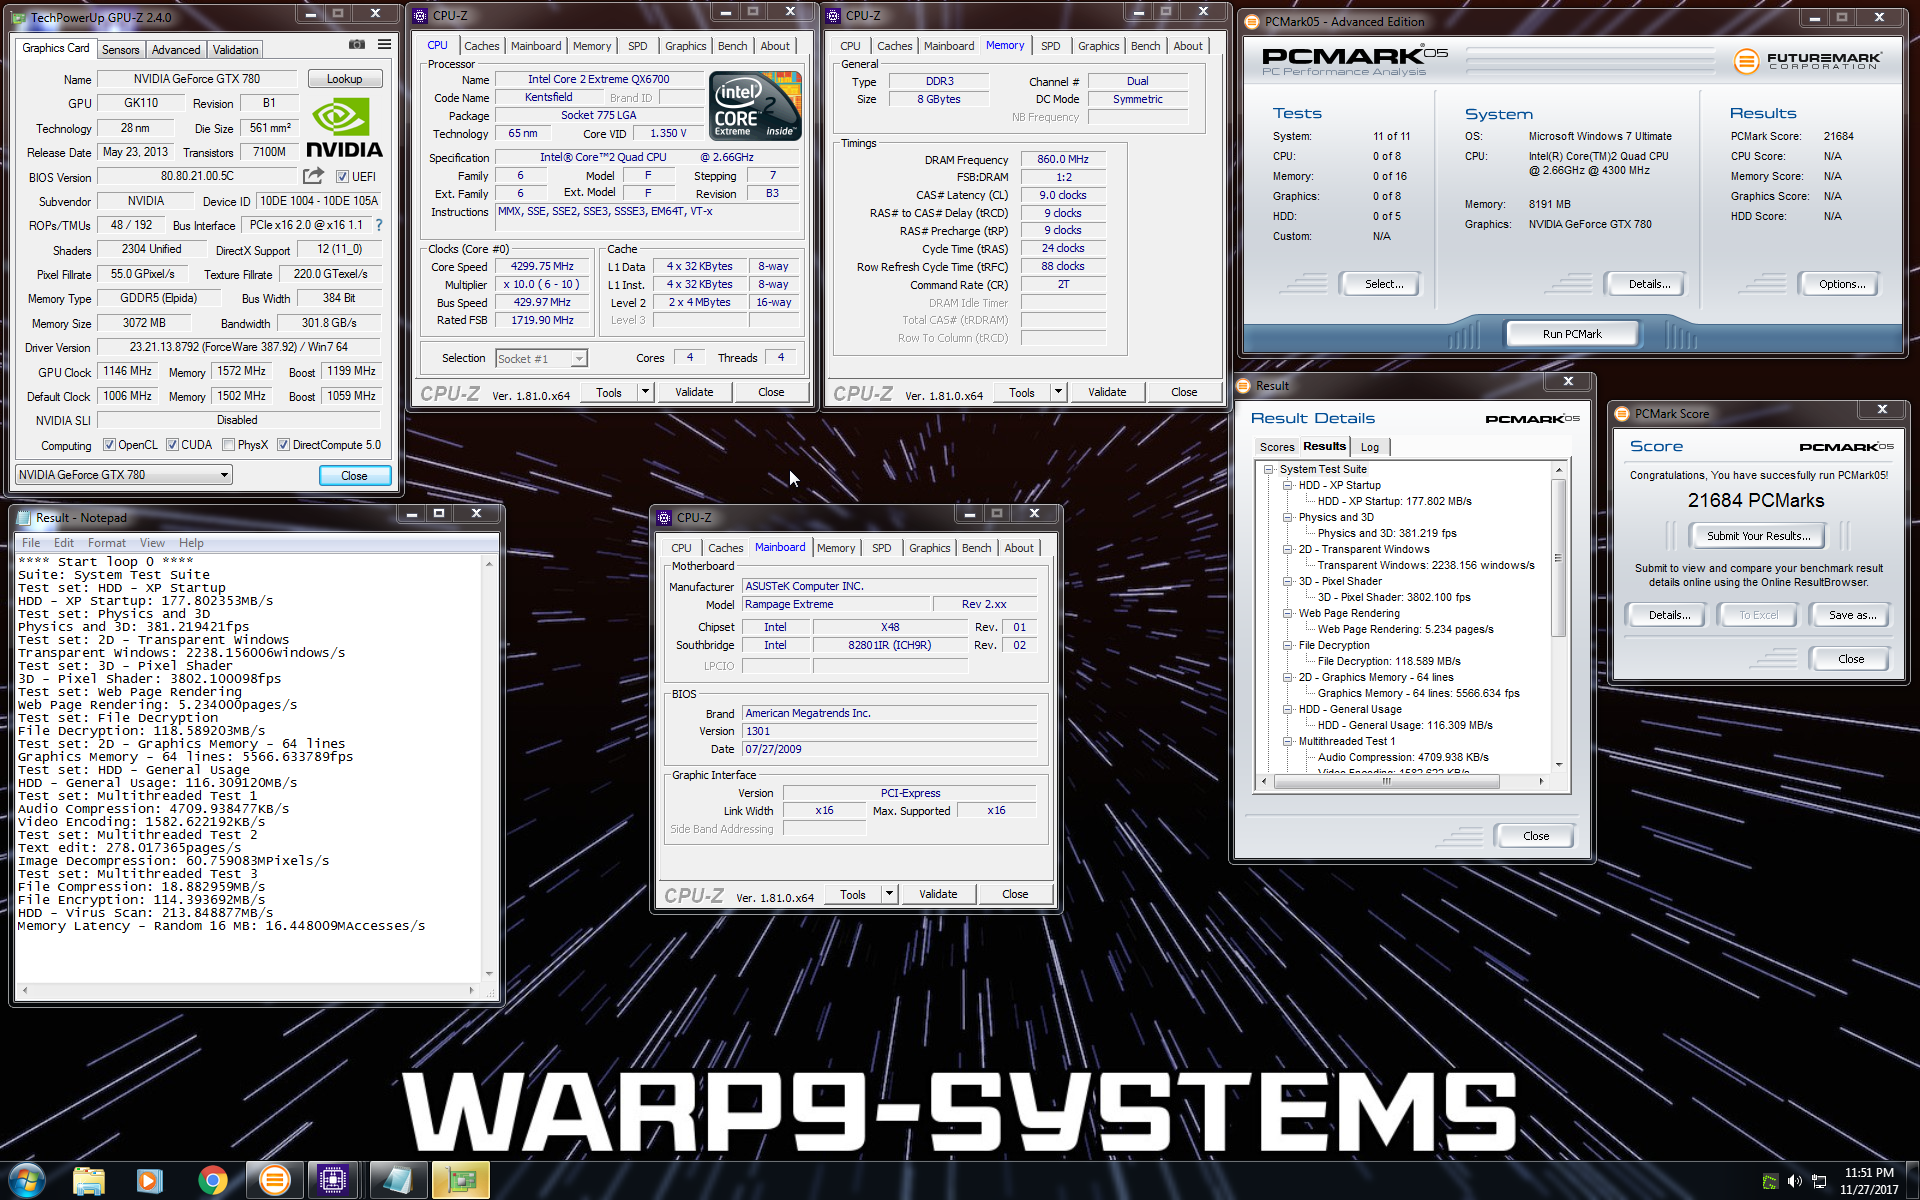Click Notepad vertical scrollbar down arrow

tap(489, 972)
